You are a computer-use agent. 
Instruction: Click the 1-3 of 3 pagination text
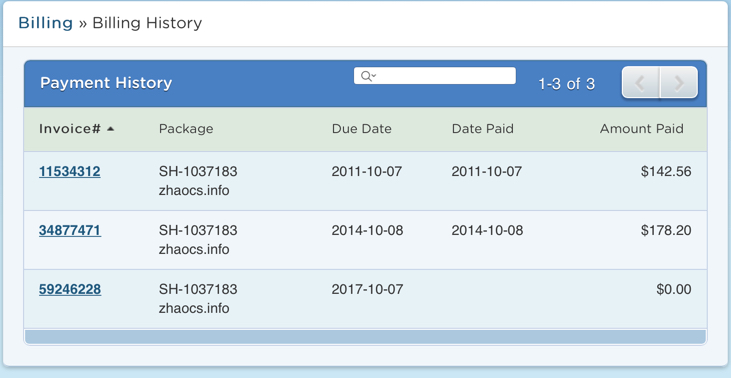click(x=566, y=84)
